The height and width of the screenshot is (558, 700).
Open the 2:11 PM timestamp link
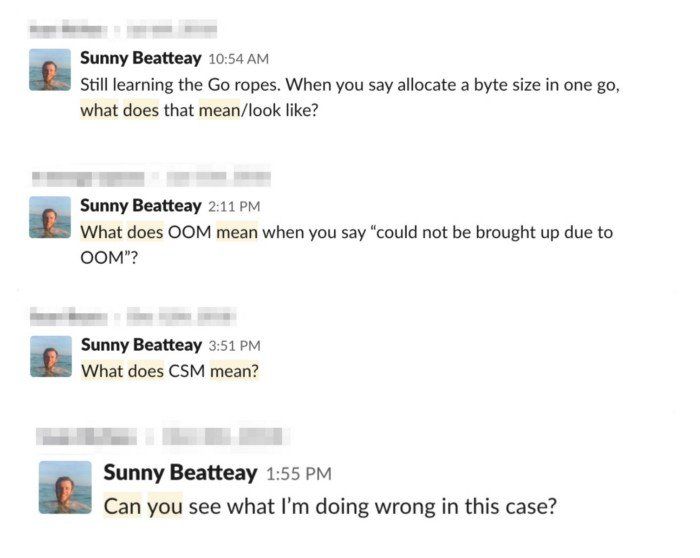click(x=234, y=207)
